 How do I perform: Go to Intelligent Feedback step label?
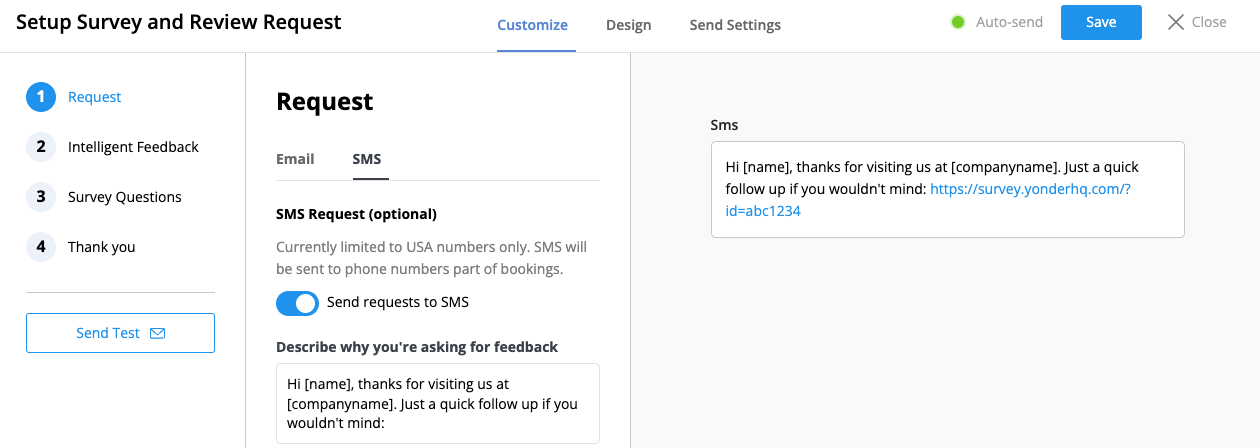click(133, 147)
